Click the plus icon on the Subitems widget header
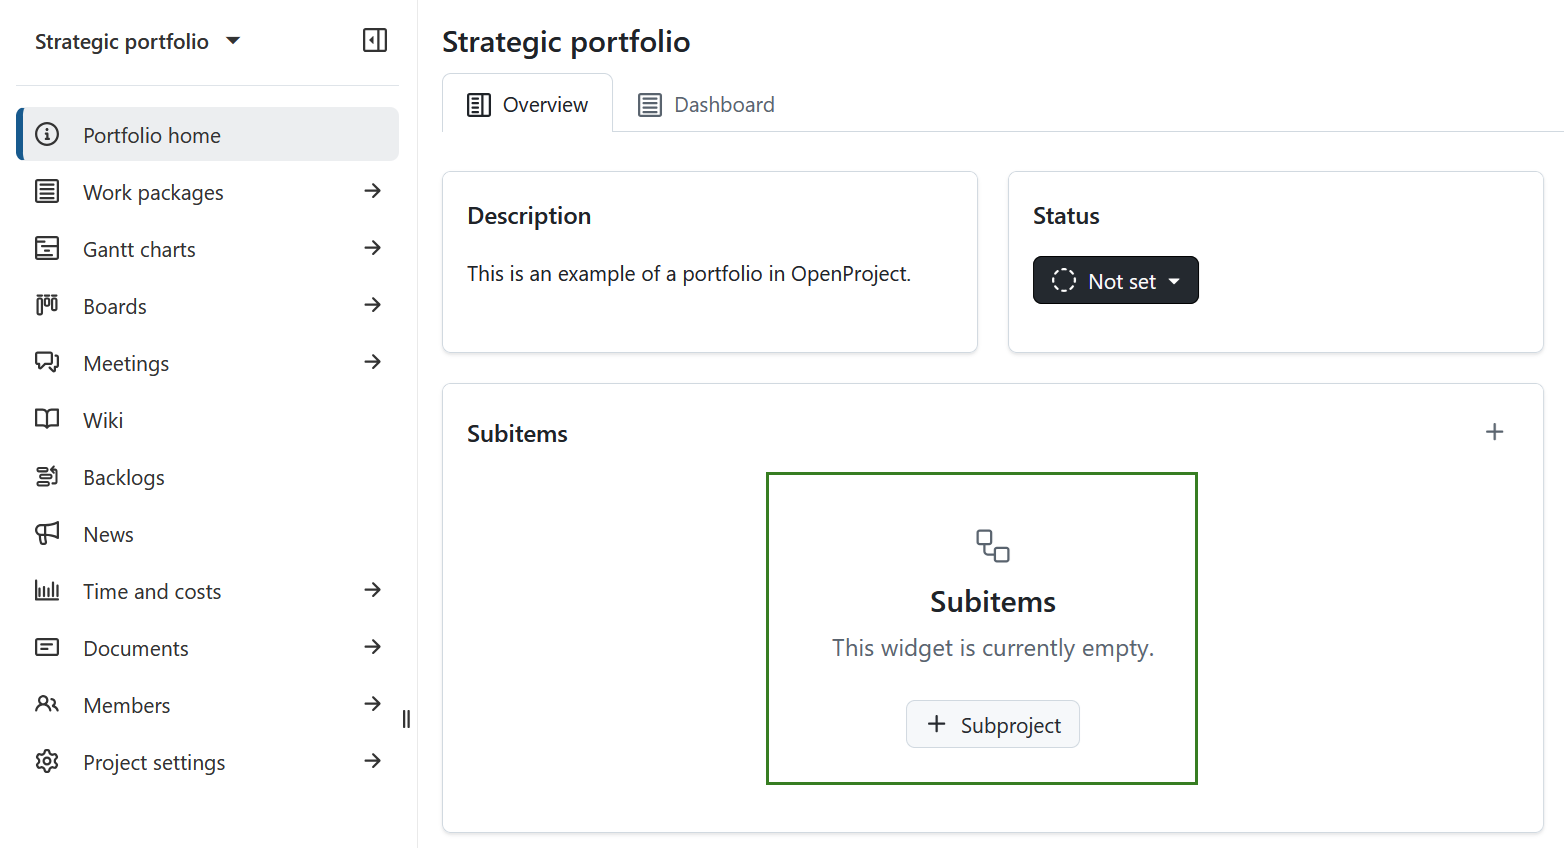This screenshot has width=1564, height=848. (1495, 431)
